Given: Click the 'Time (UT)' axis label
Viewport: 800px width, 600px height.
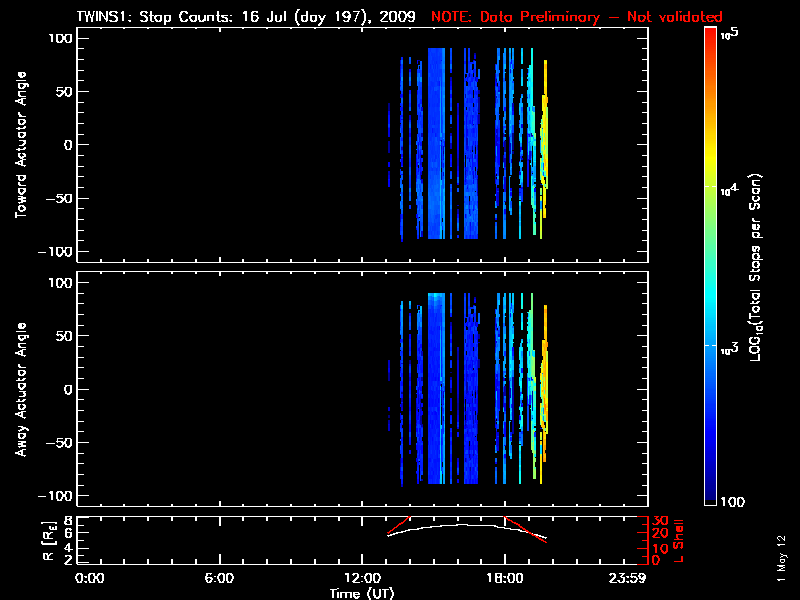Looking at the screenshot, I should (367, 593).
